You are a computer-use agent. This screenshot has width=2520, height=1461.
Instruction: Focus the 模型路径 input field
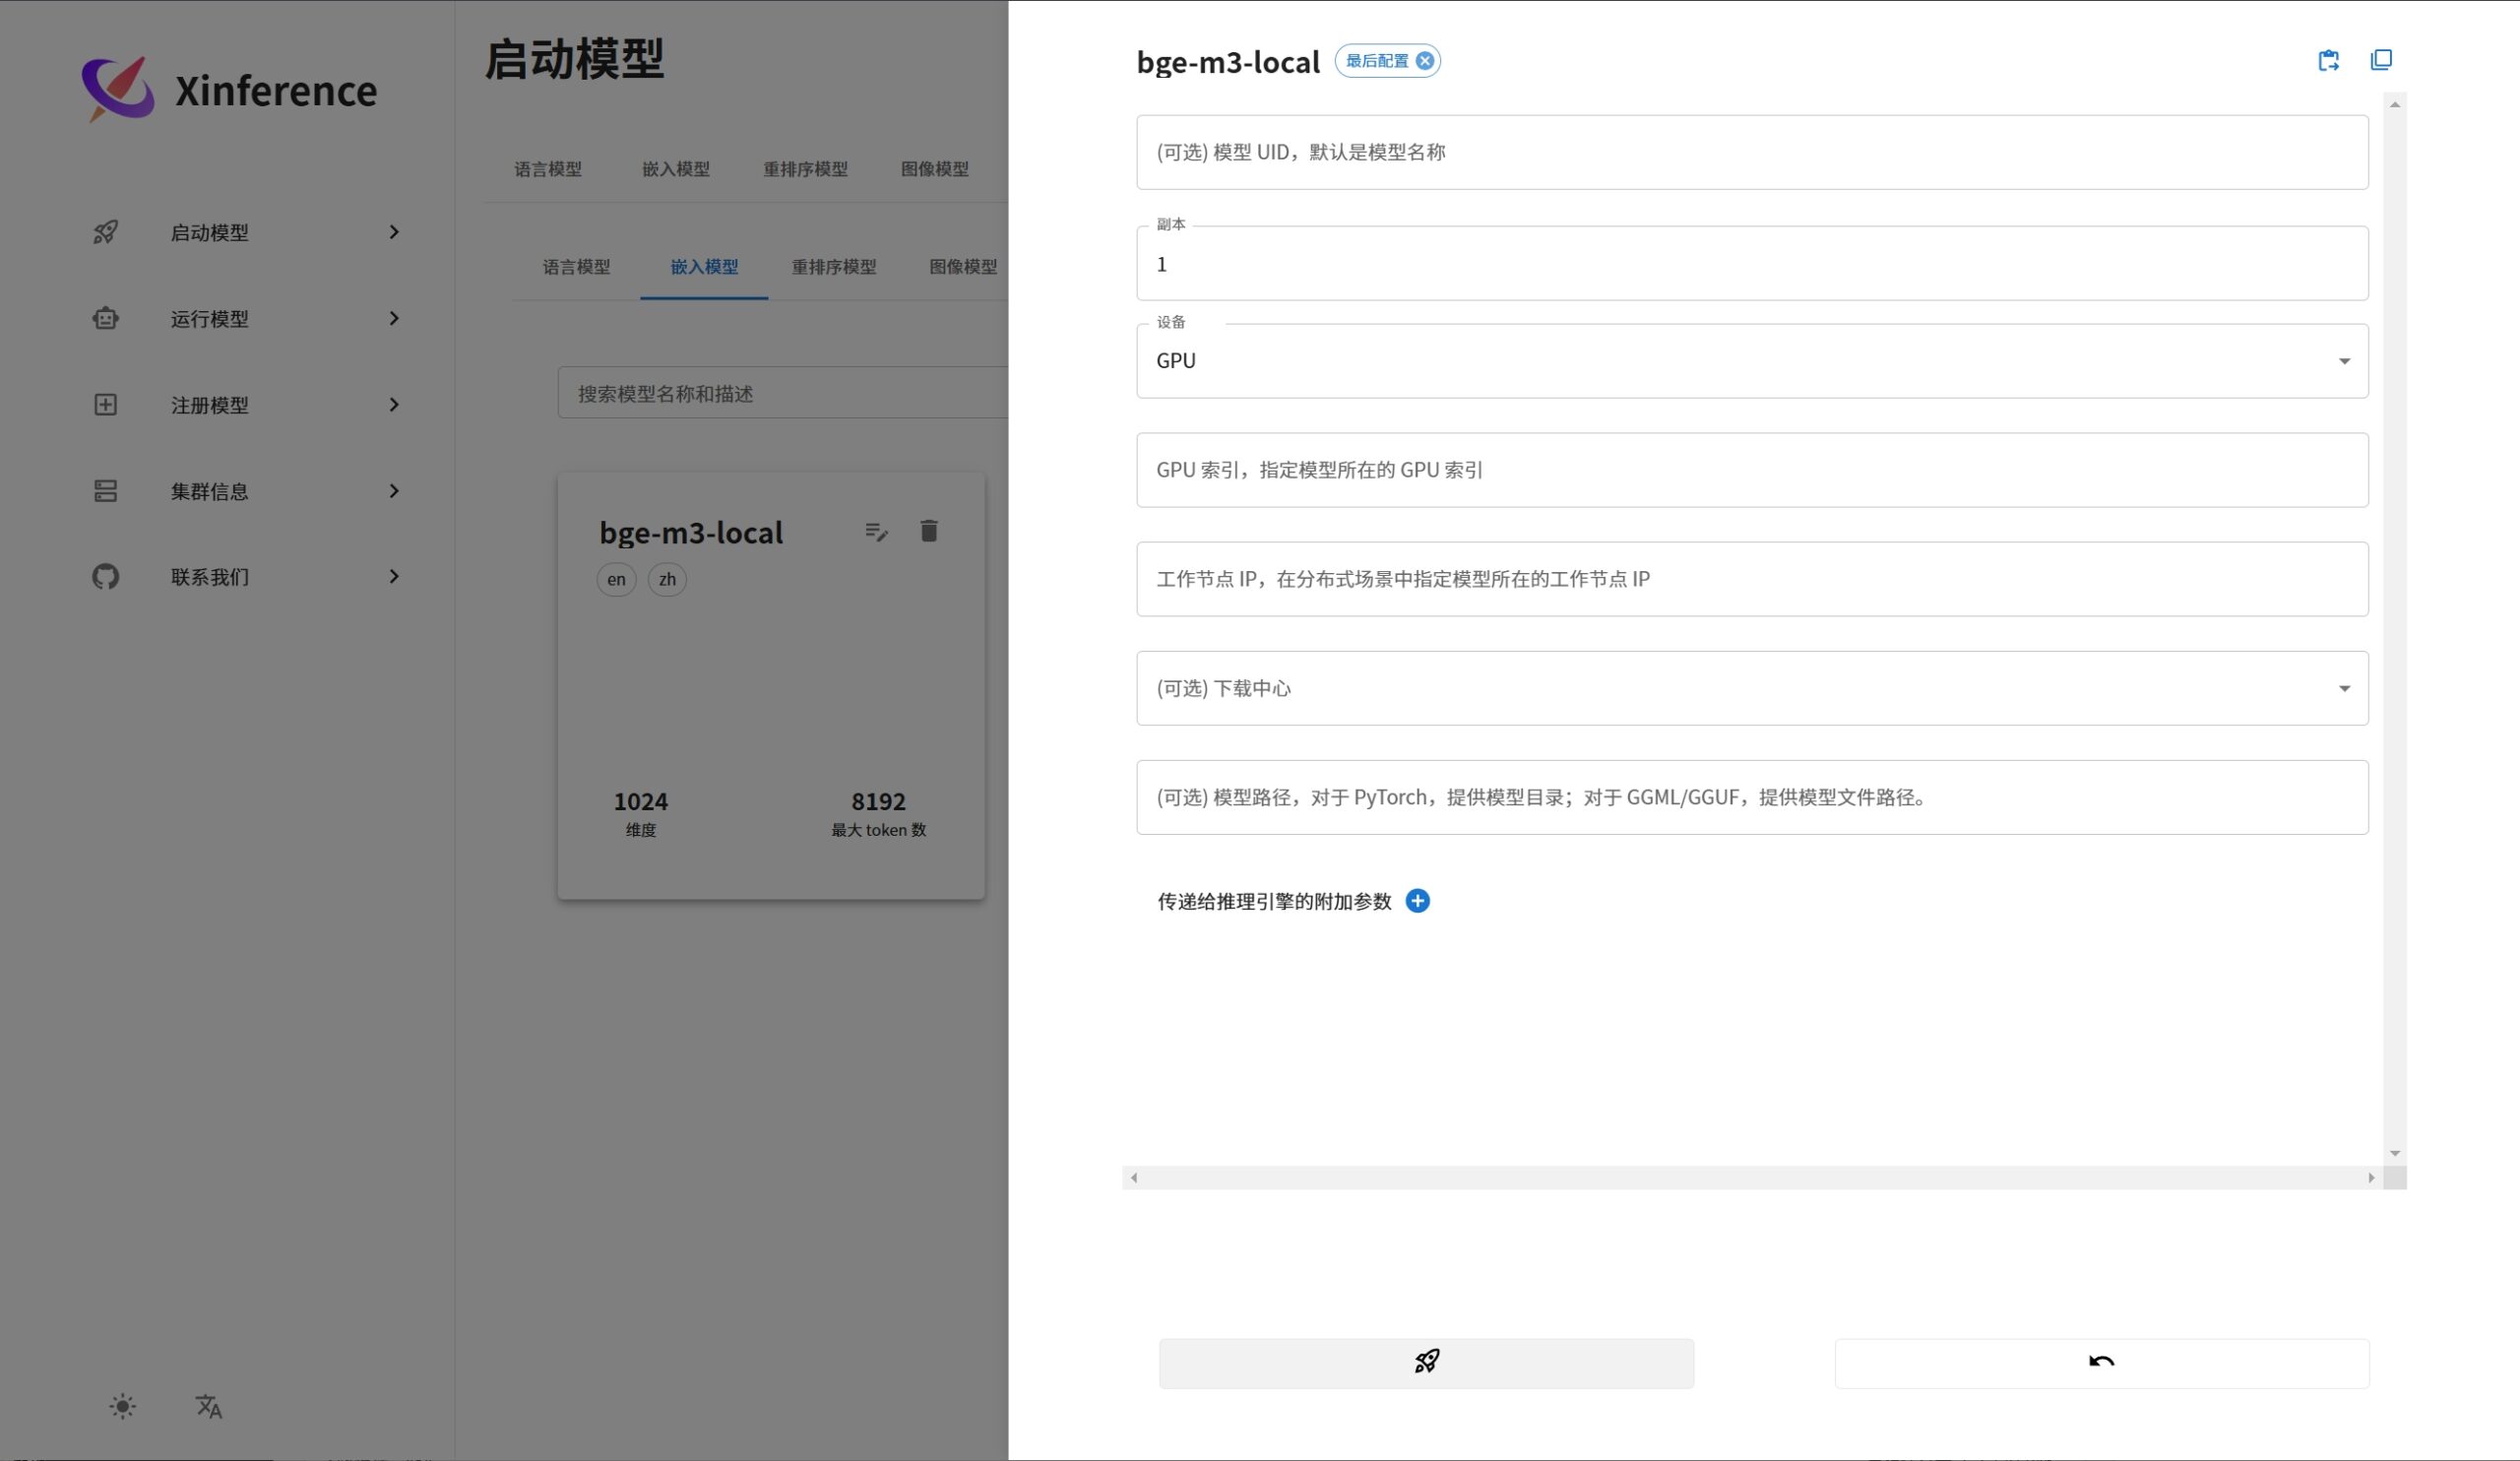(x=1752, y=797)
